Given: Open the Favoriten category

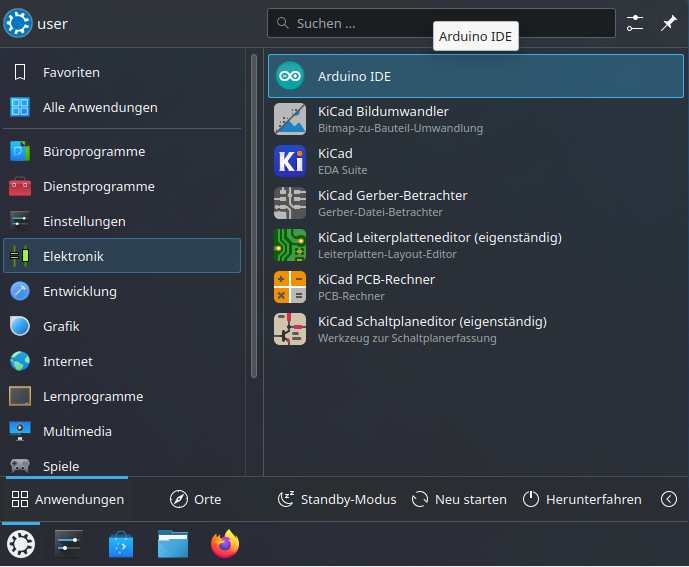Looking at the screenshot, I should (122, 73).
